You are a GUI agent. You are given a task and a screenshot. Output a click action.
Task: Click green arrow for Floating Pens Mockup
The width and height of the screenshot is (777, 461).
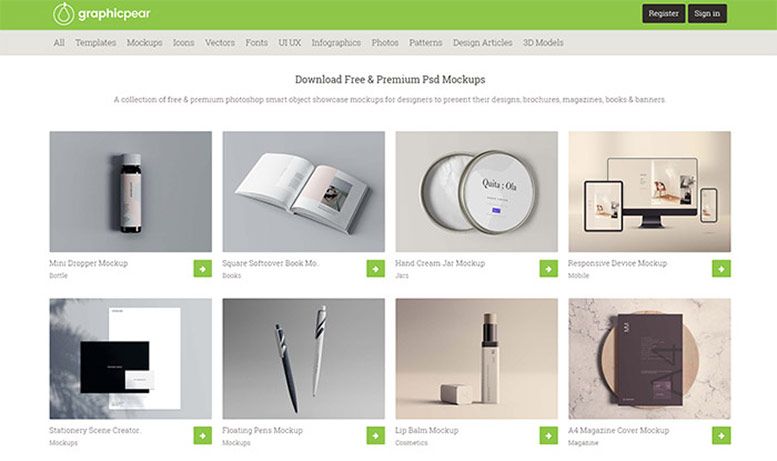(x=376, y=436)
